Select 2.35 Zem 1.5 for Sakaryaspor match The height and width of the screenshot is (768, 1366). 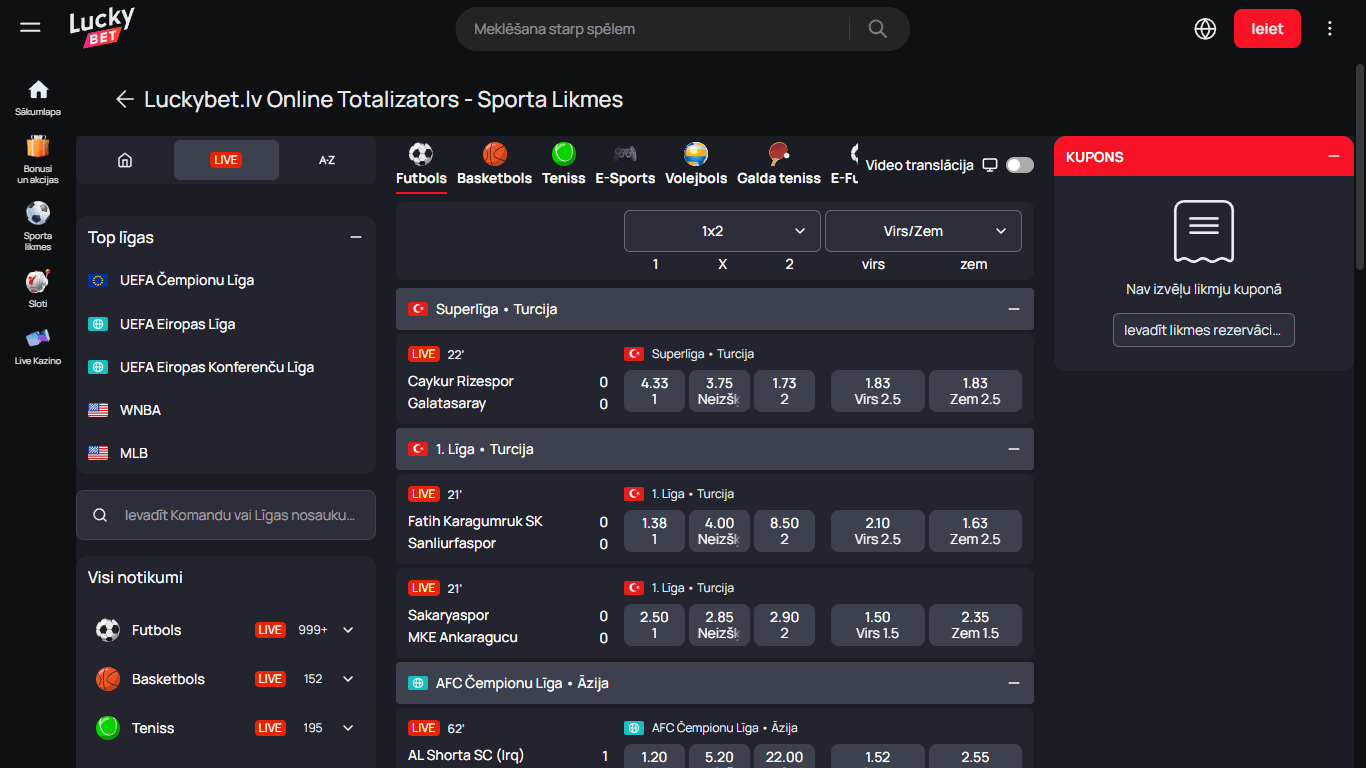[x=975, y=625]
